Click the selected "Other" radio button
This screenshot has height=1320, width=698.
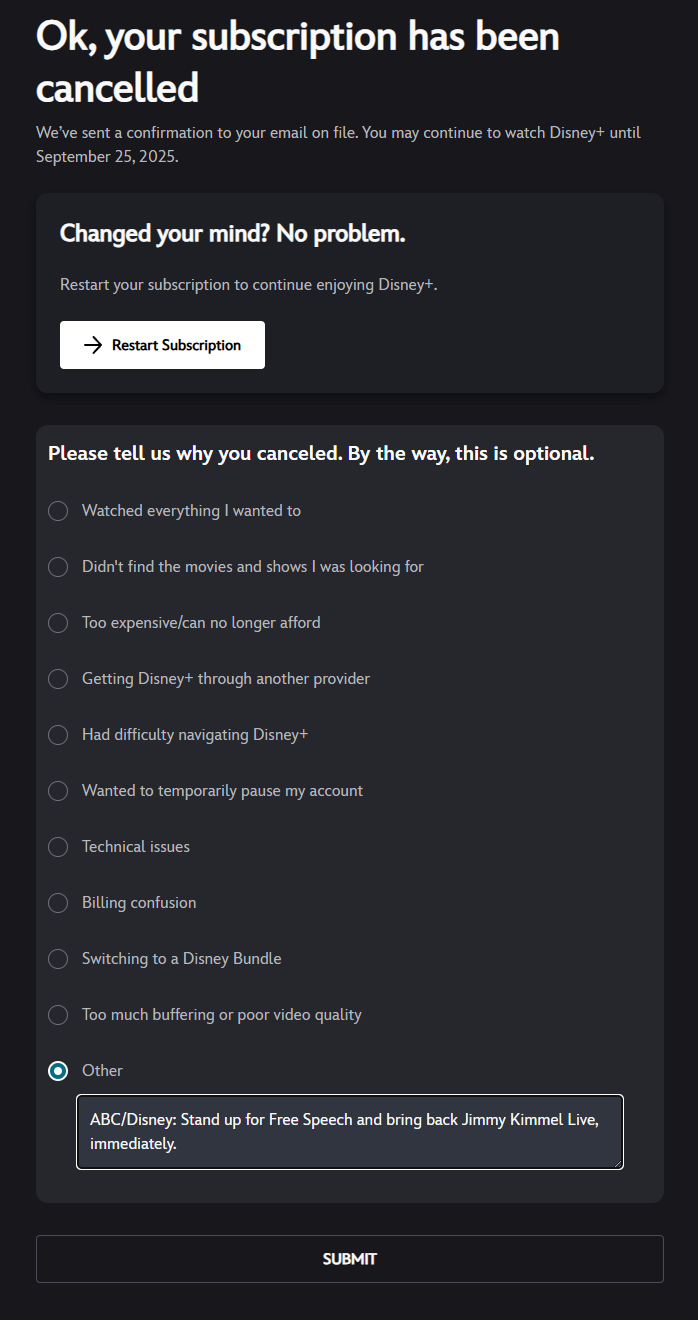point(59,1071)
